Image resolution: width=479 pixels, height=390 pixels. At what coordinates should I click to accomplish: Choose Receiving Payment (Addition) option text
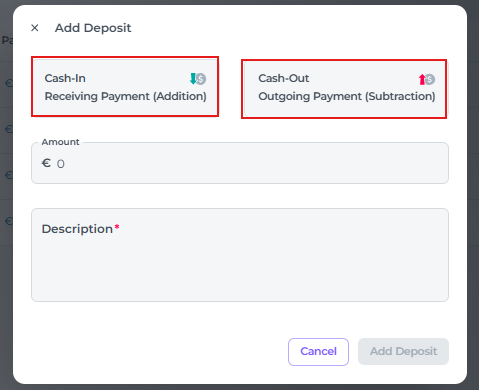(x=126, y=96)
